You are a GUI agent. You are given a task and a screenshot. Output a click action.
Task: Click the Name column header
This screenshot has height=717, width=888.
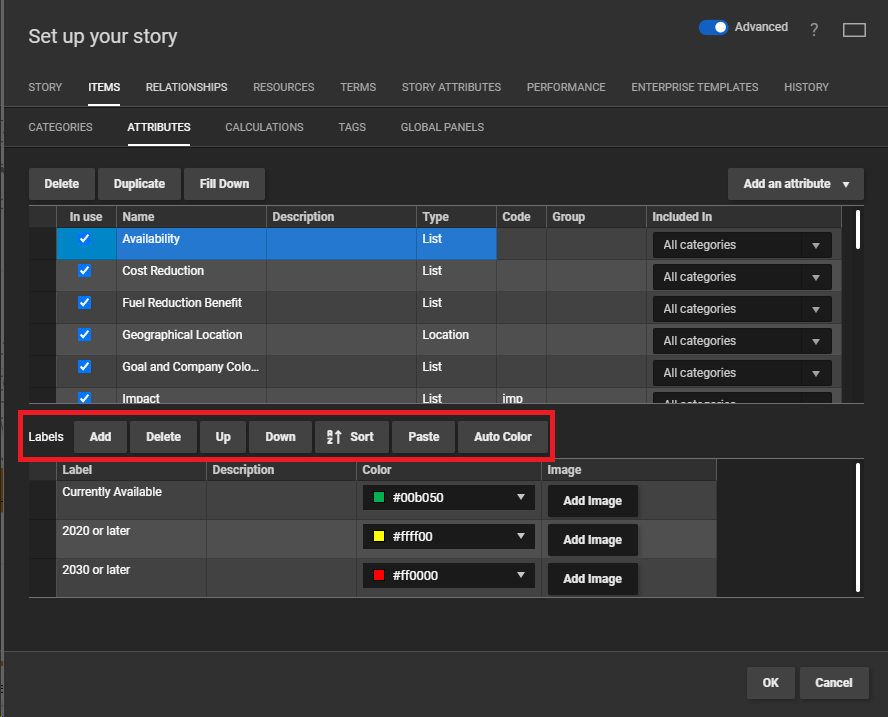pos(191,217)
